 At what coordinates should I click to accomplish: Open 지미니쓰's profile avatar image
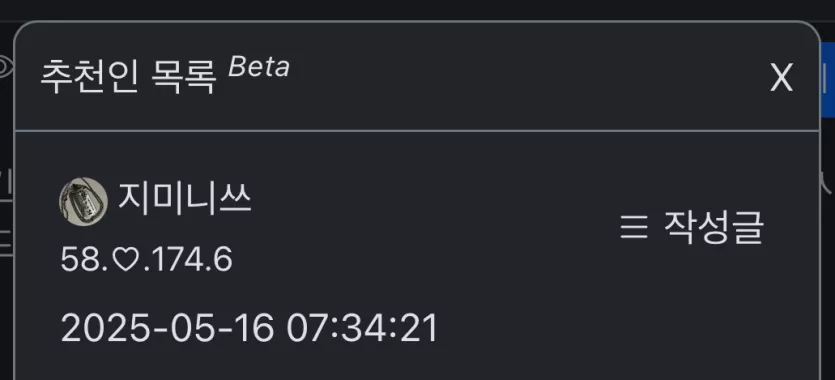pos(83,202)
